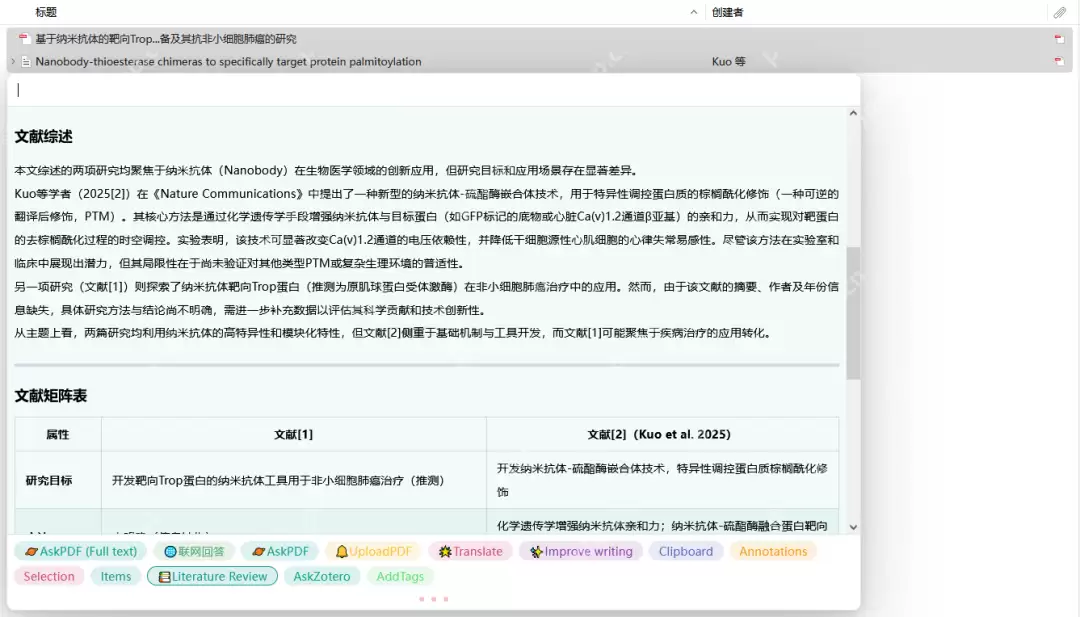Image resolution: width=1080 pixels, height=617 pixels.
Task: Open the UploadPDF tool
Action: (373, 551)
